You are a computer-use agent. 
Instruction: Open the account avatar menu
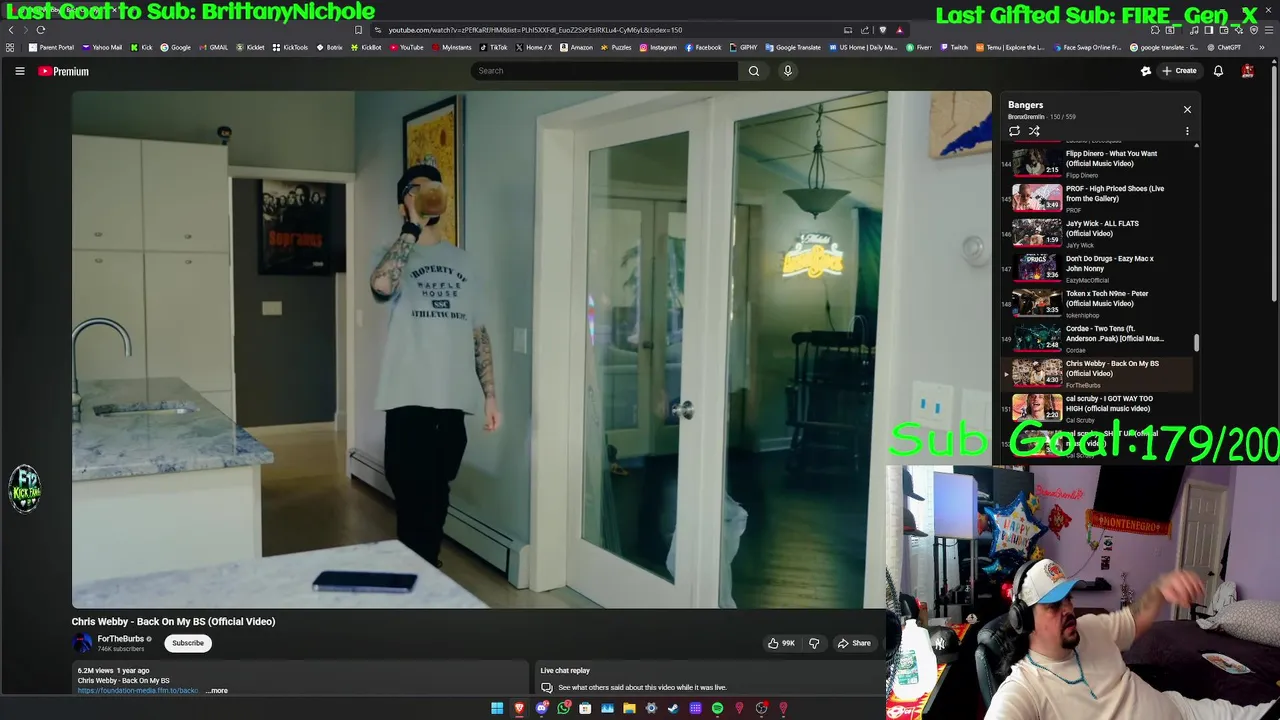(1248, 71)
